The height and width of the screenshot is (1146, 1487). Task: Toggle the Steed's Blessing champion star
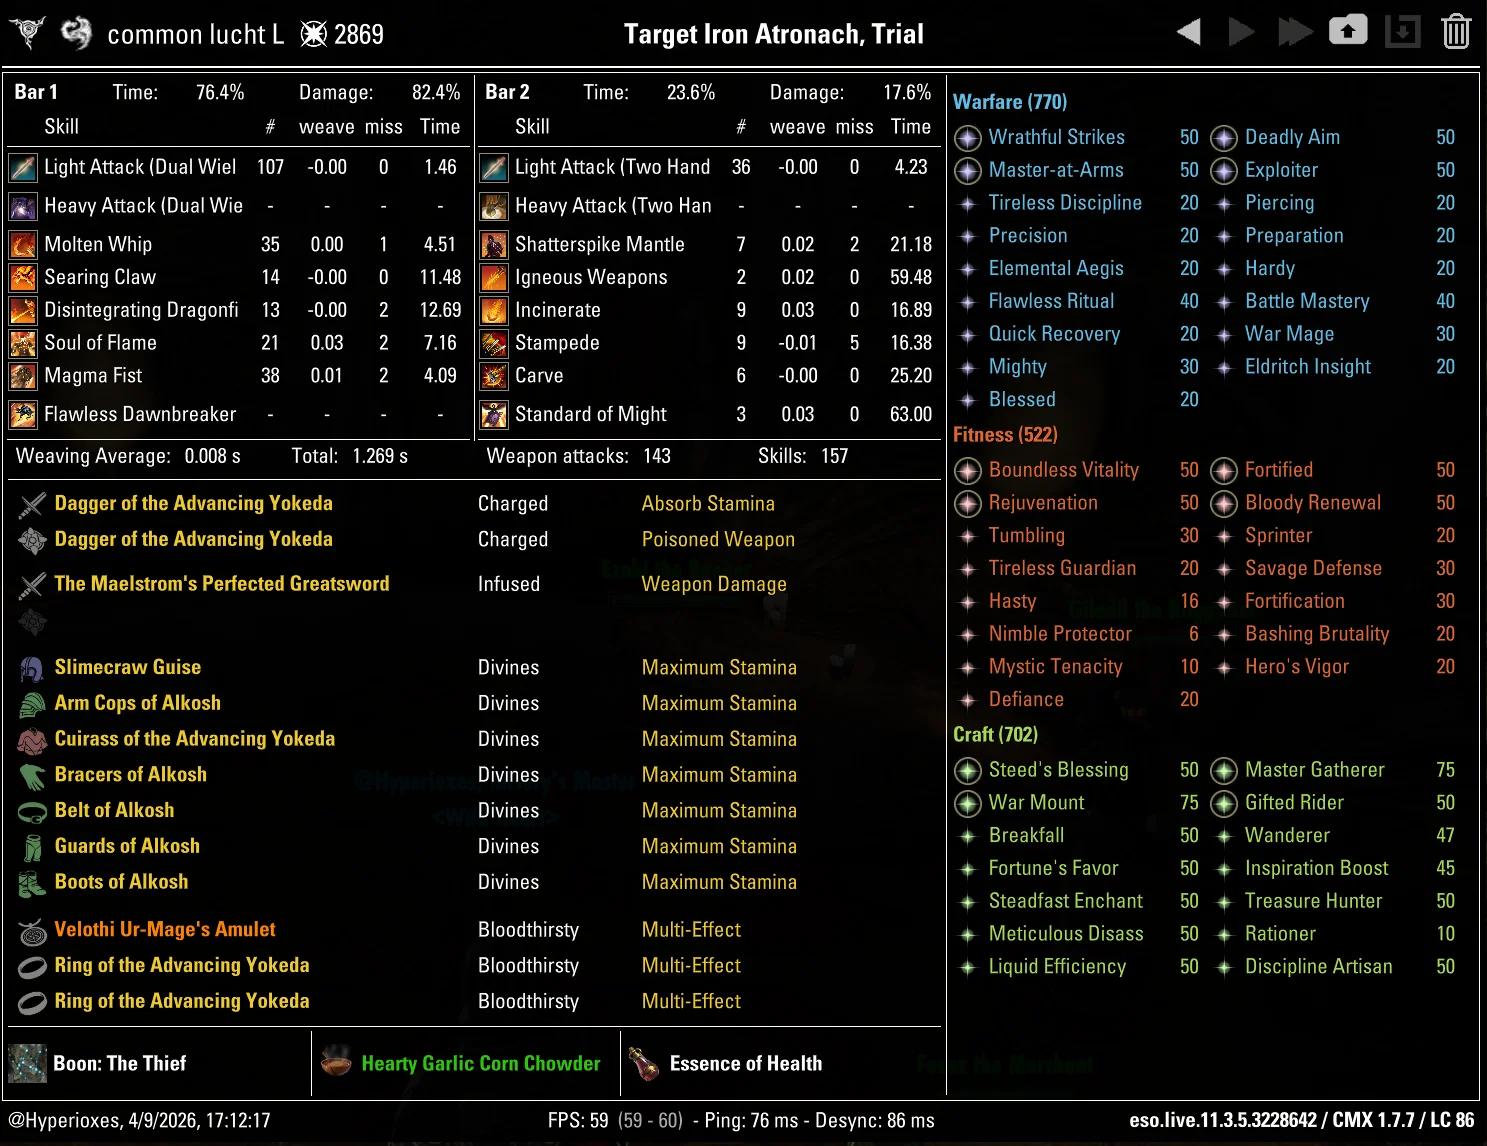[967, 771]
